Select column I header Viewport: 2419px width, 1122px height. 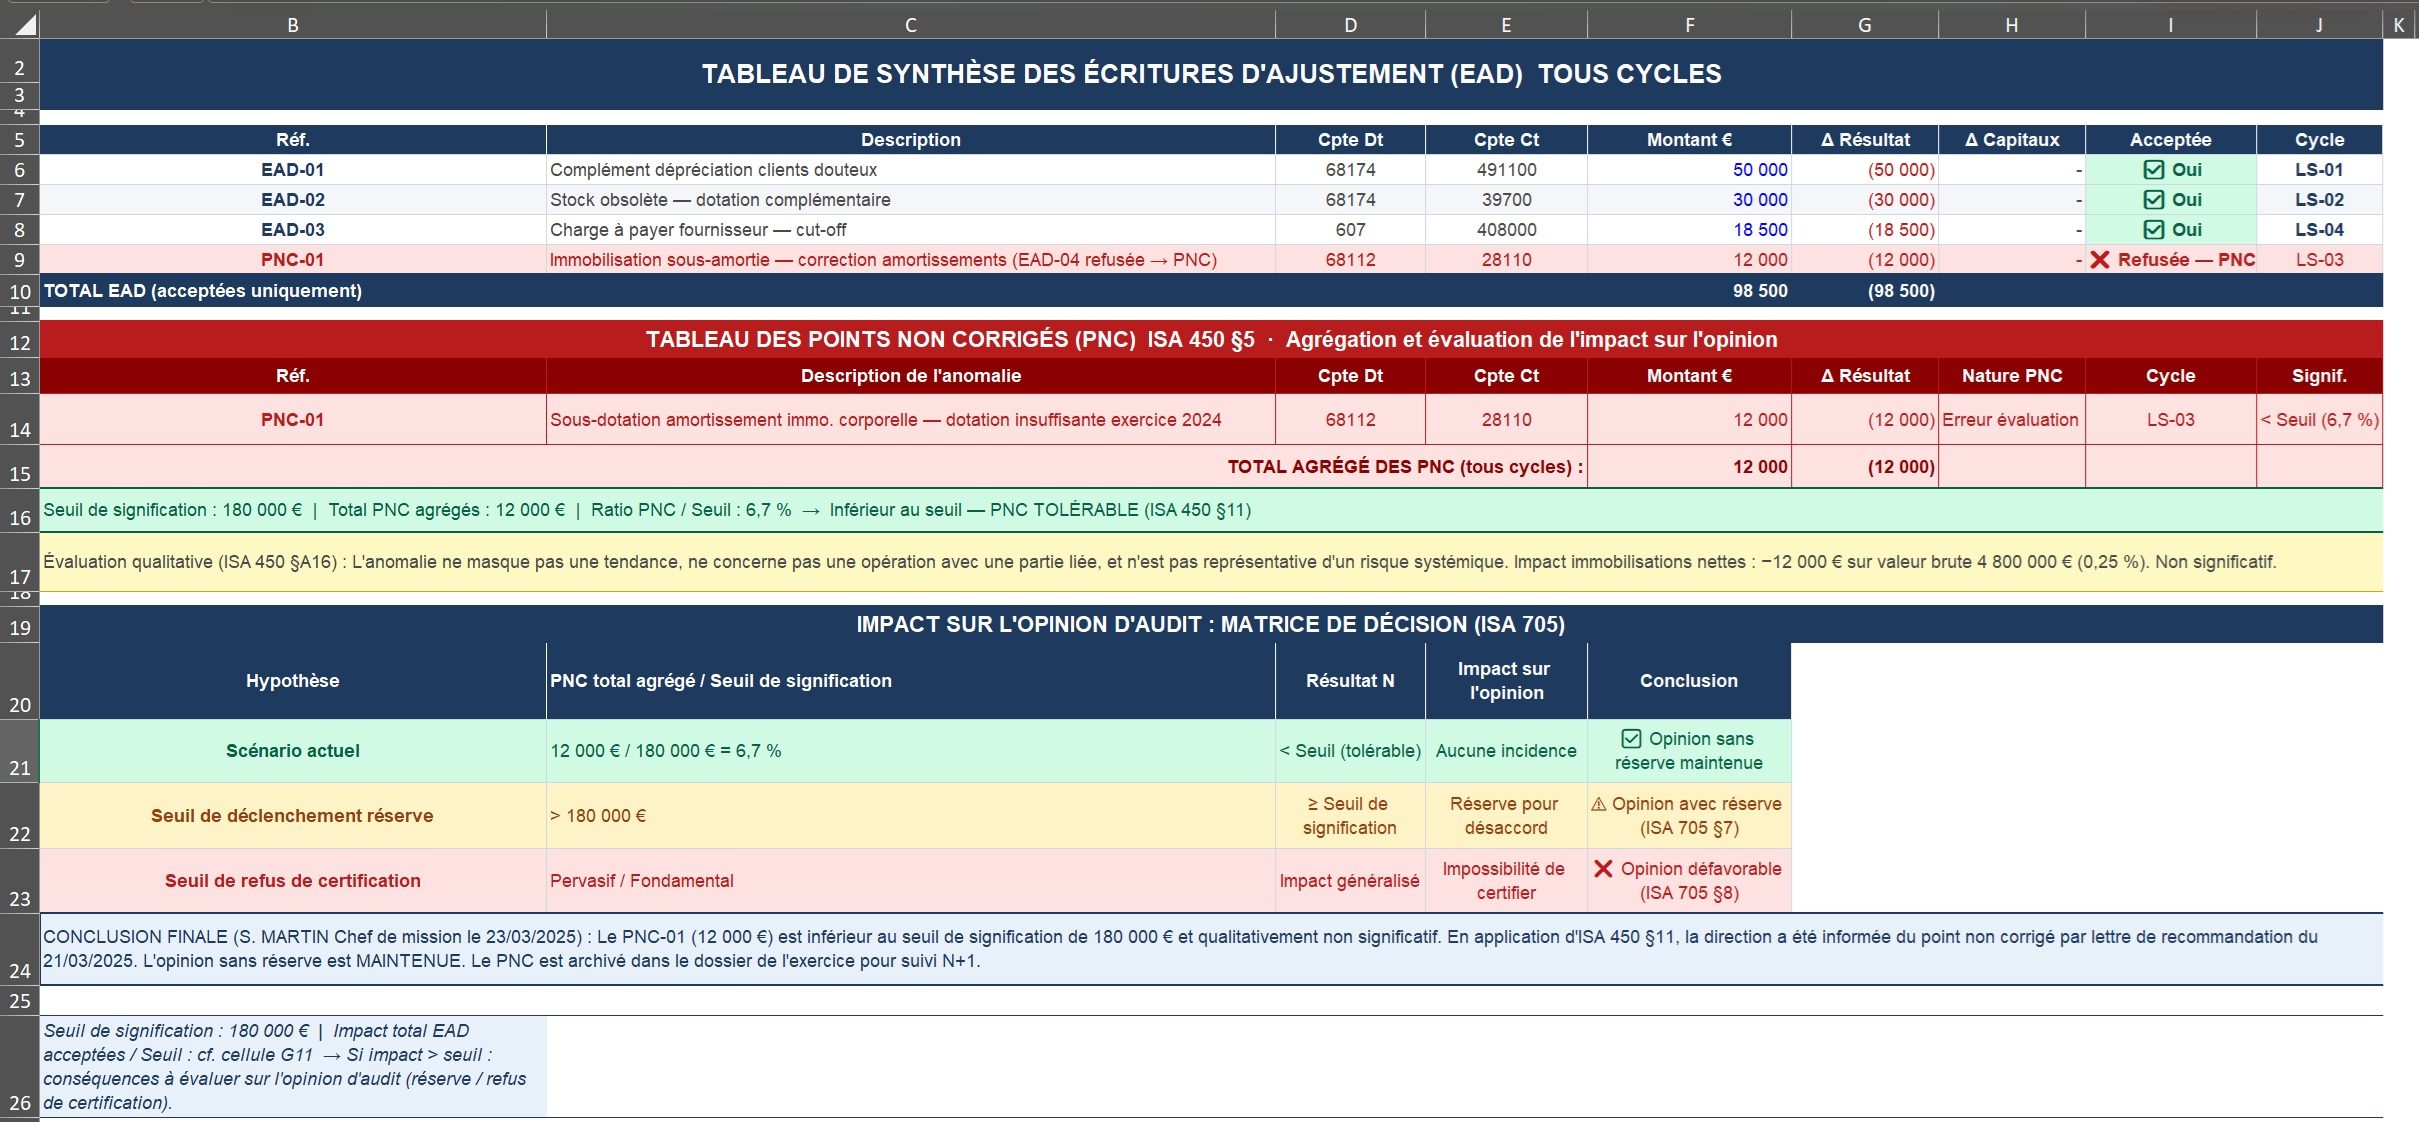click(2170, 25)
